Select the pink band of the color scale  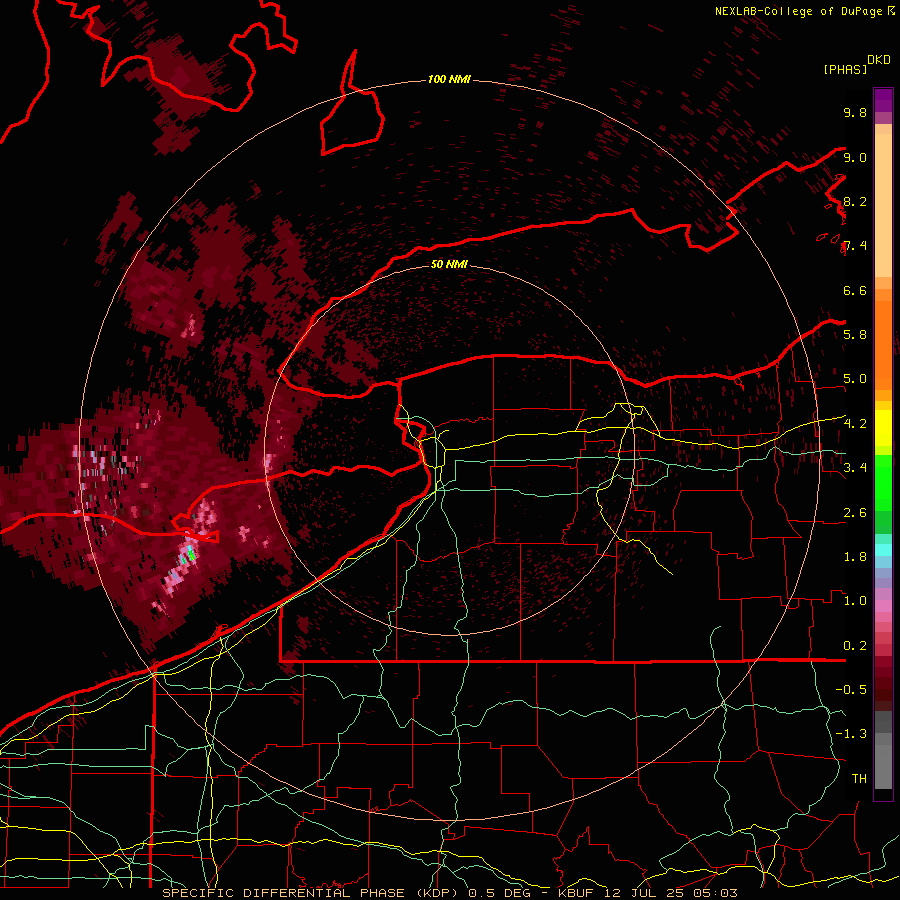coord(883,606)
